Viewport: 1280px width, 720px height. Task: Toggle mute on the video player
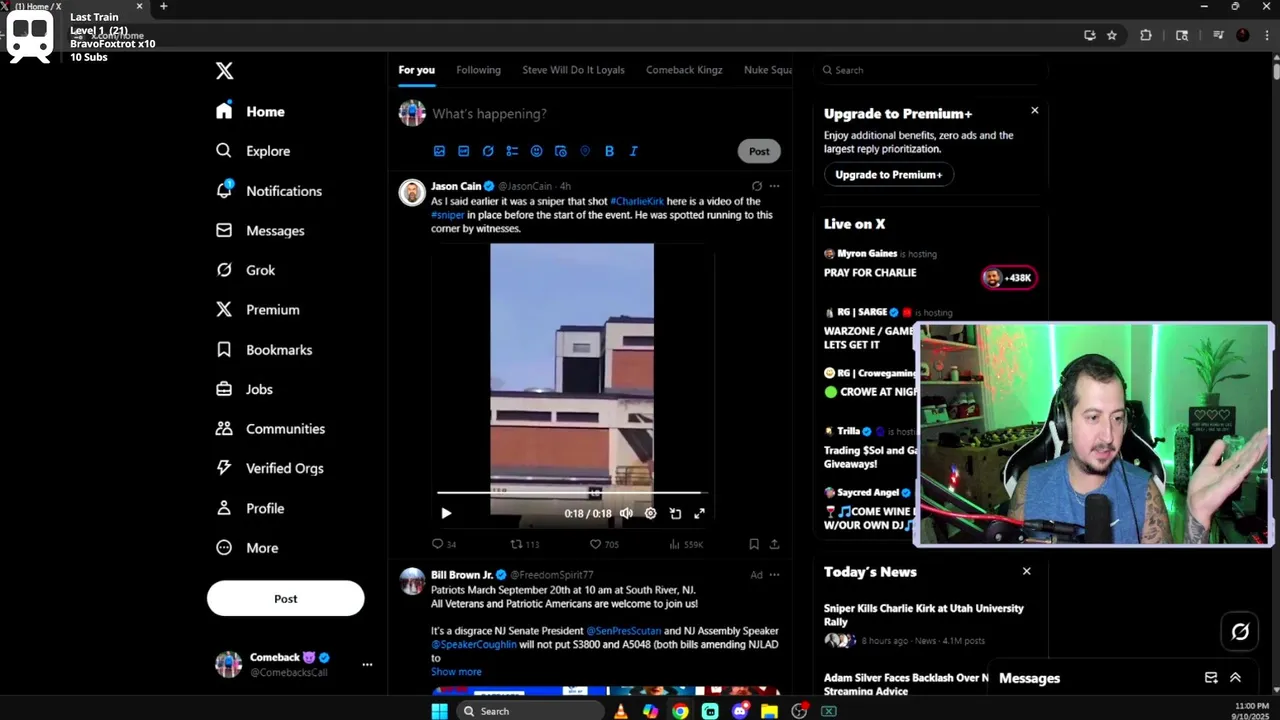tap(626, 513)
